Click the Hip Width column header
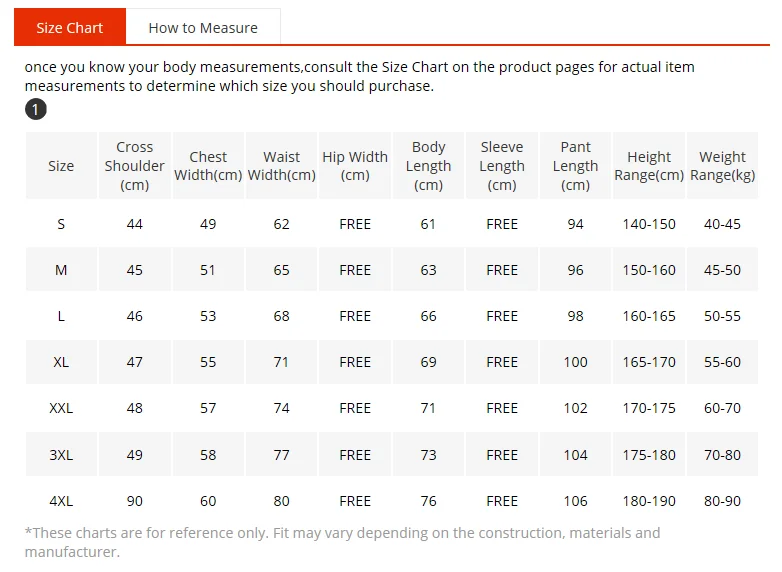782x572 pixels. [355, 166]
